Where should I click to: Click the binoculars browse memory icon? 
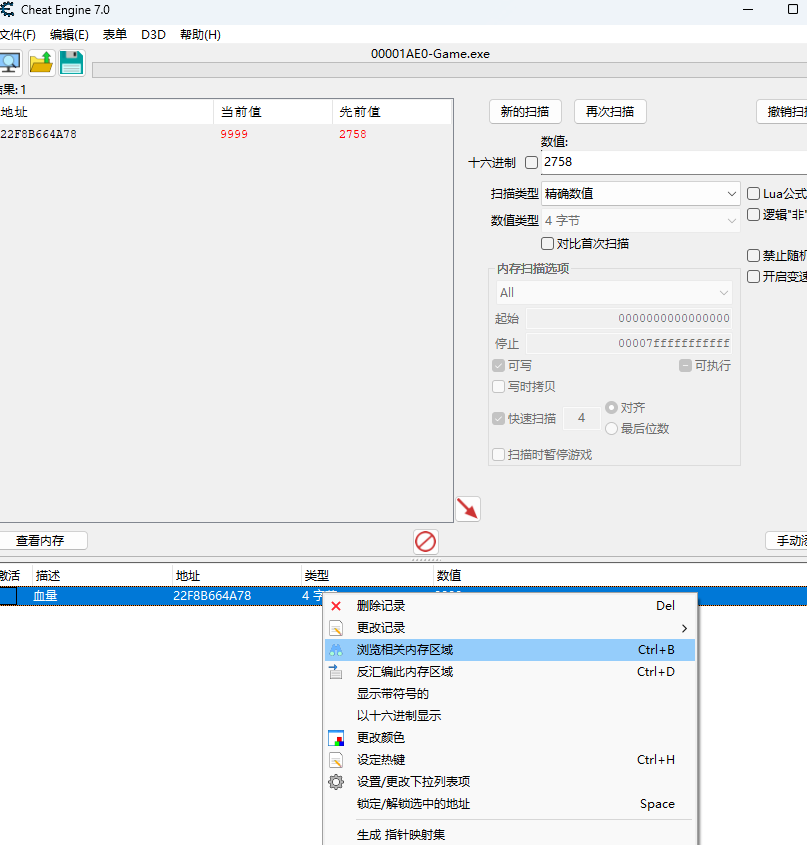336,650
